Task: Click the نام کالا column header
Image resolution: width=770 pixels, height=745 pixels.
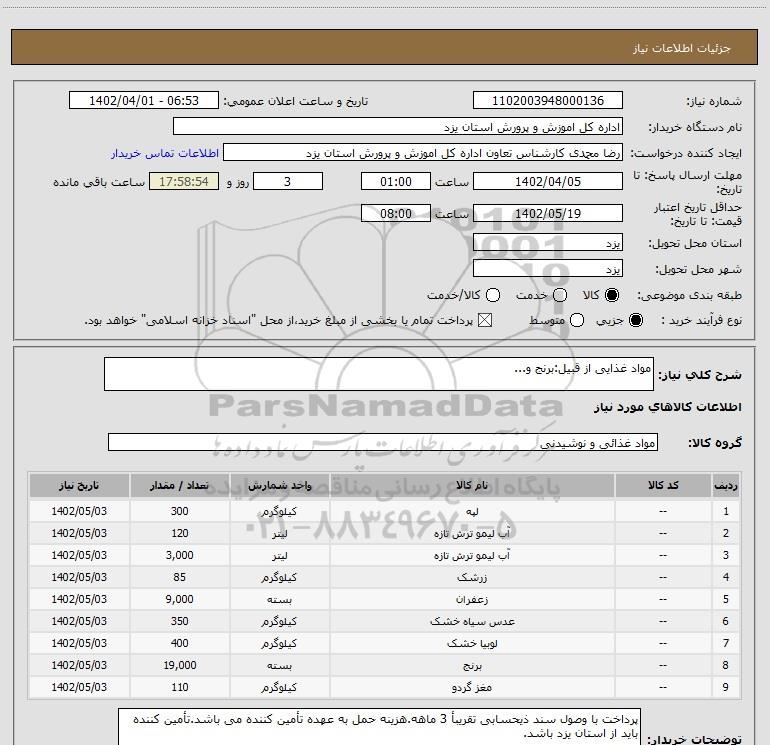Action: coord(472,486)
